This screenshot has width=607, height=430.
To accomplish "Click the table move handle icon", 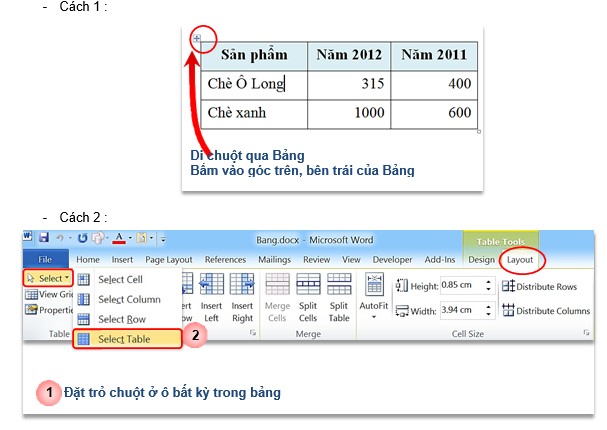I will [196, 39].
